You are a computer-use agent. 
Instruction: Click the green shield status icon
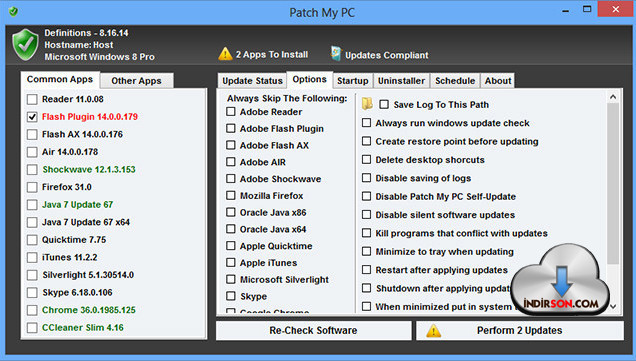point(25,45)
